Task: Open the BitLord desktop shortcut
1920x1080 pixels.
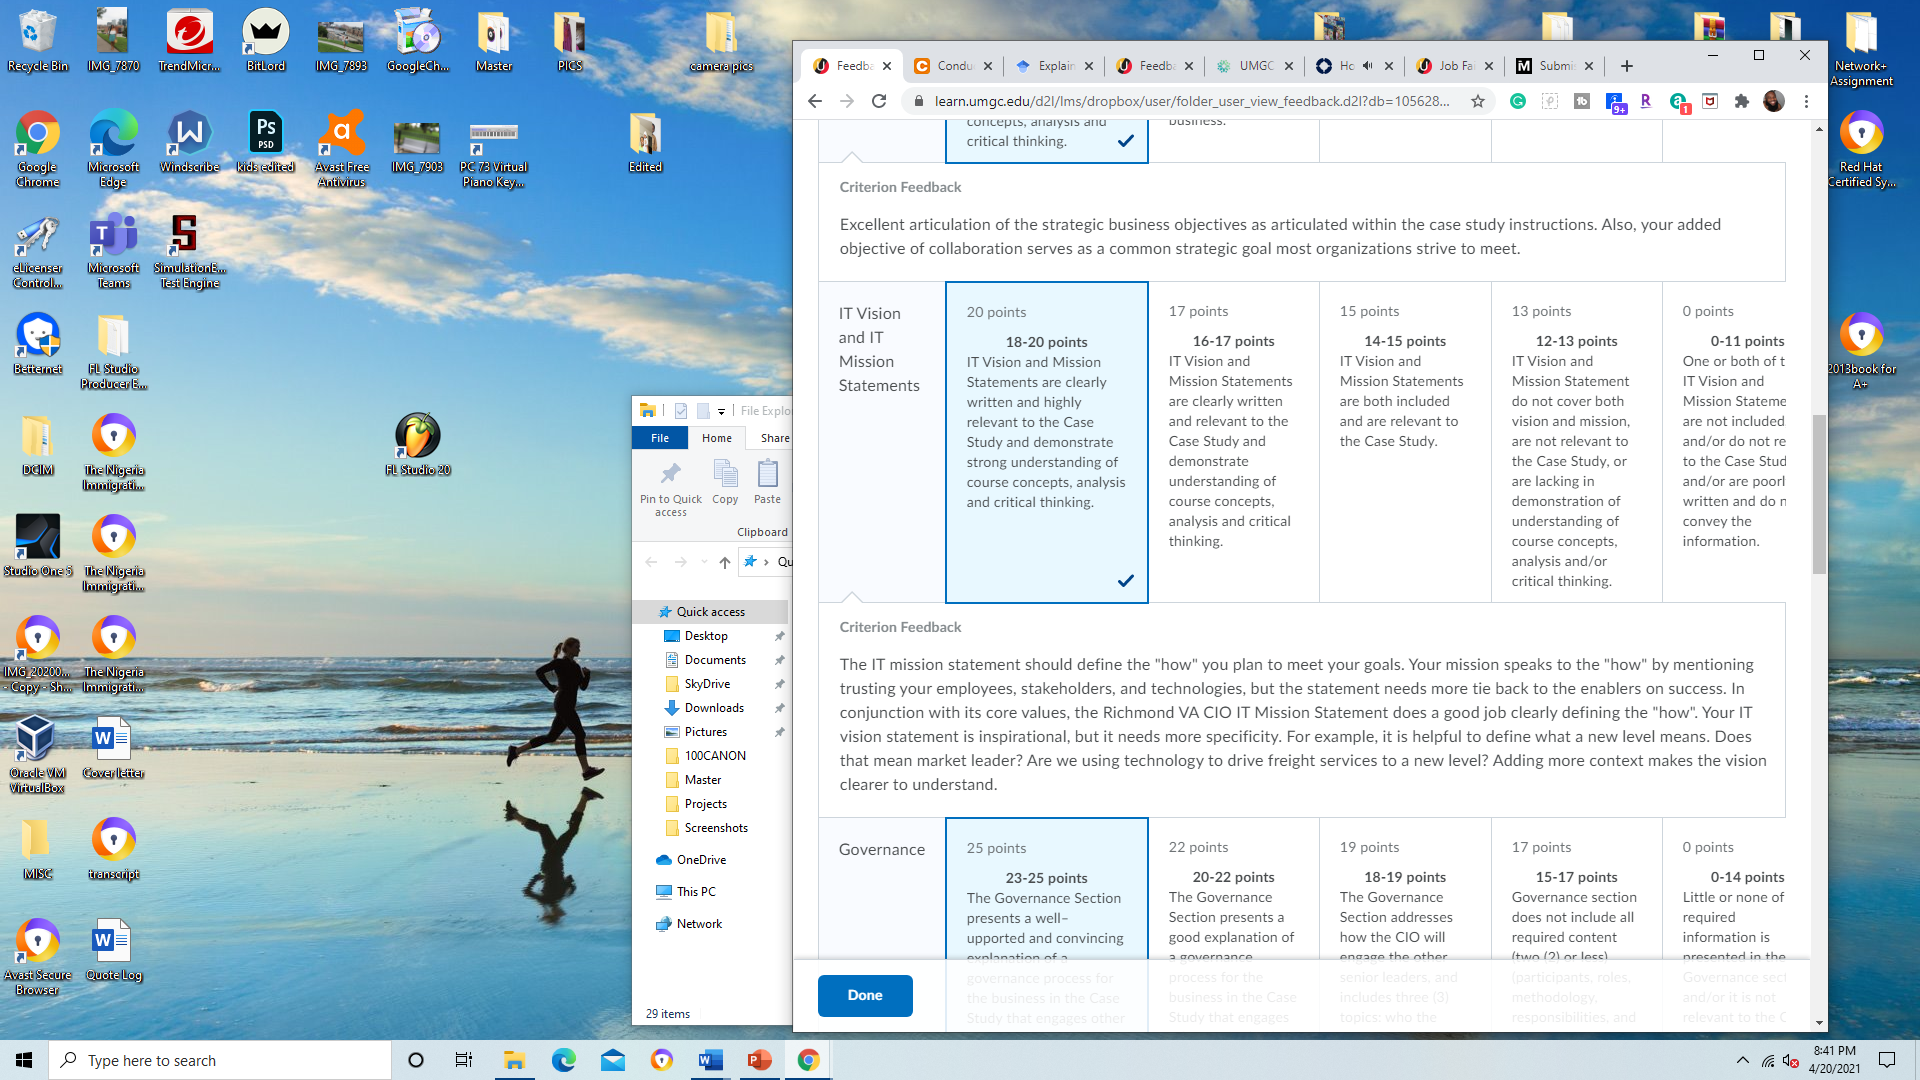Action: coord(265,41)
